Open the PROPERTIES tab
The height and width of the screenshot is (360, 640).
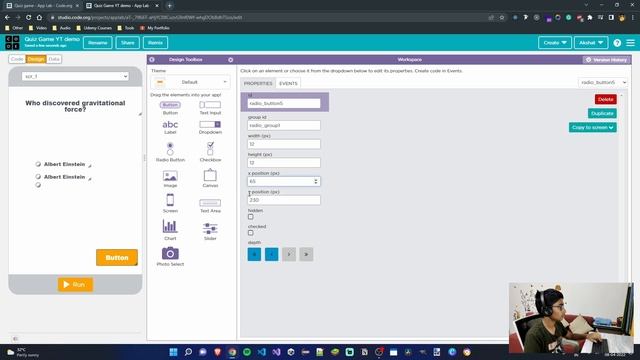pos(258,83)
